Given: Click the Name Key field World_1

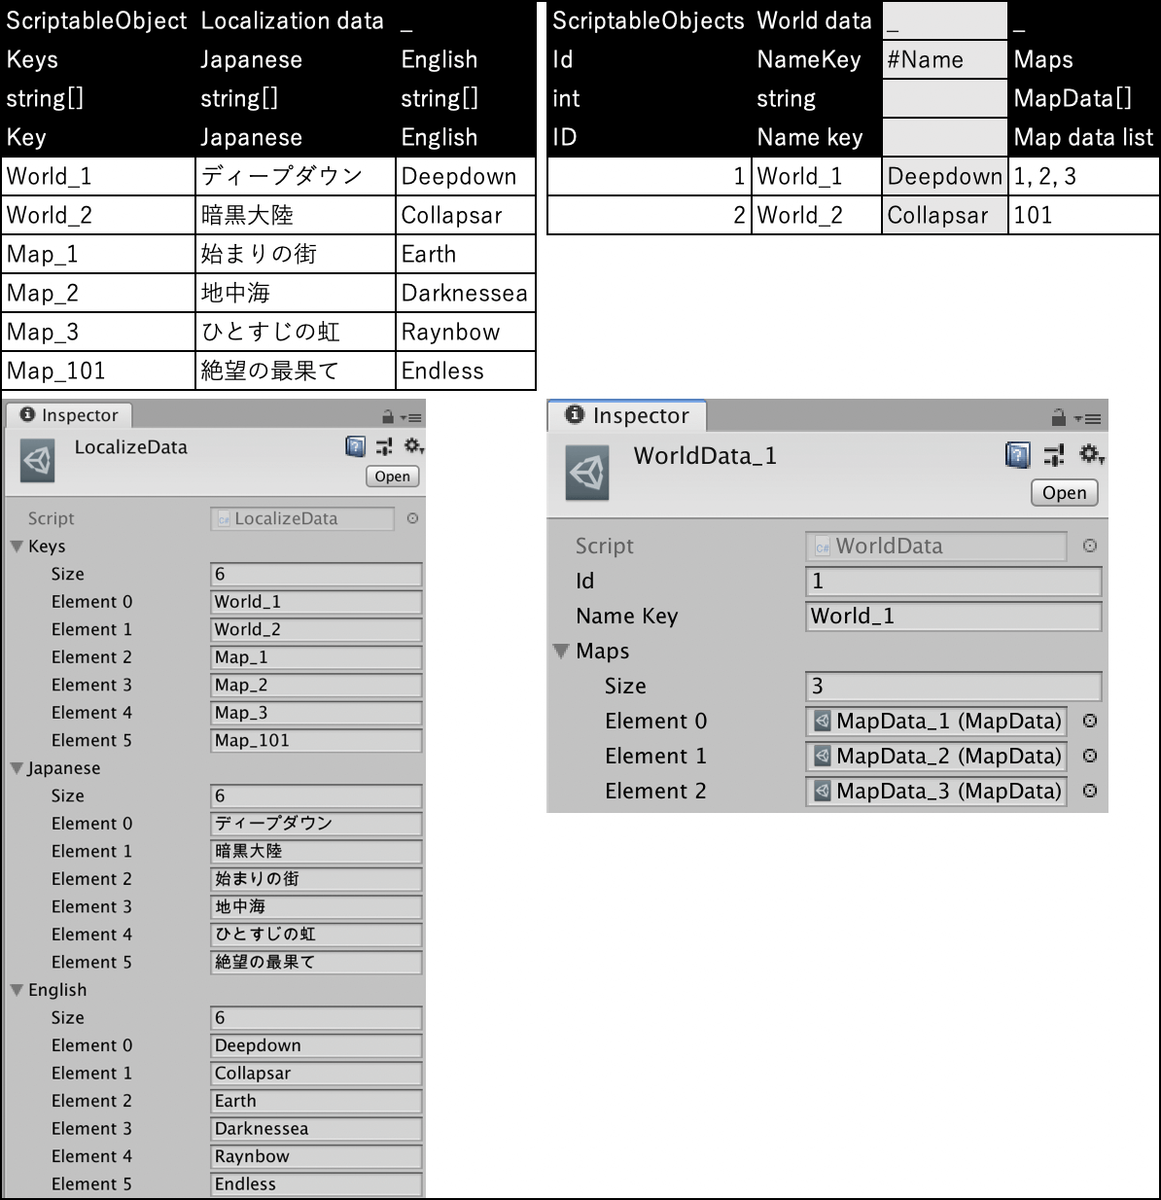Looking at the screenshot, I should (954, 616).
